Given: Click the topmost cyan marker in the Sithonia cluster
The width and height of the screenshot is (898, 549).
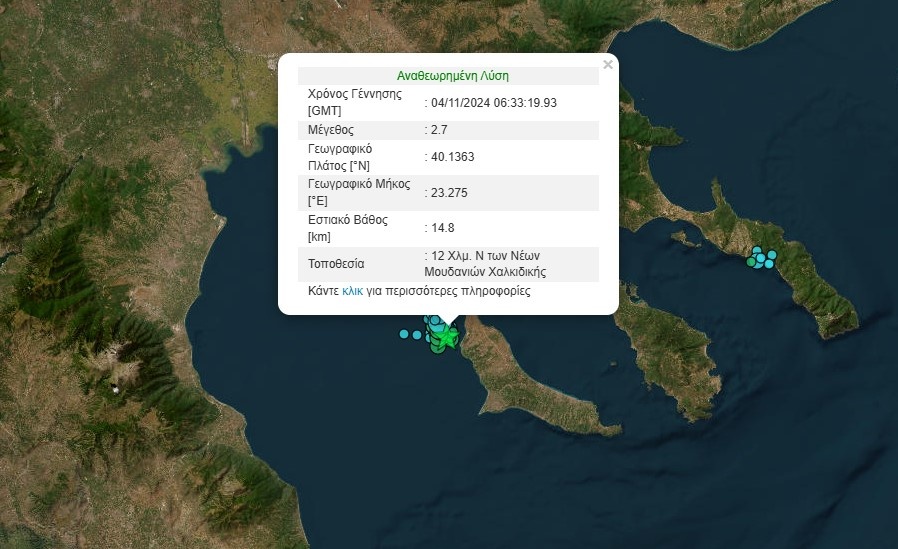Looking at the screenshot, I should point(757,250).
